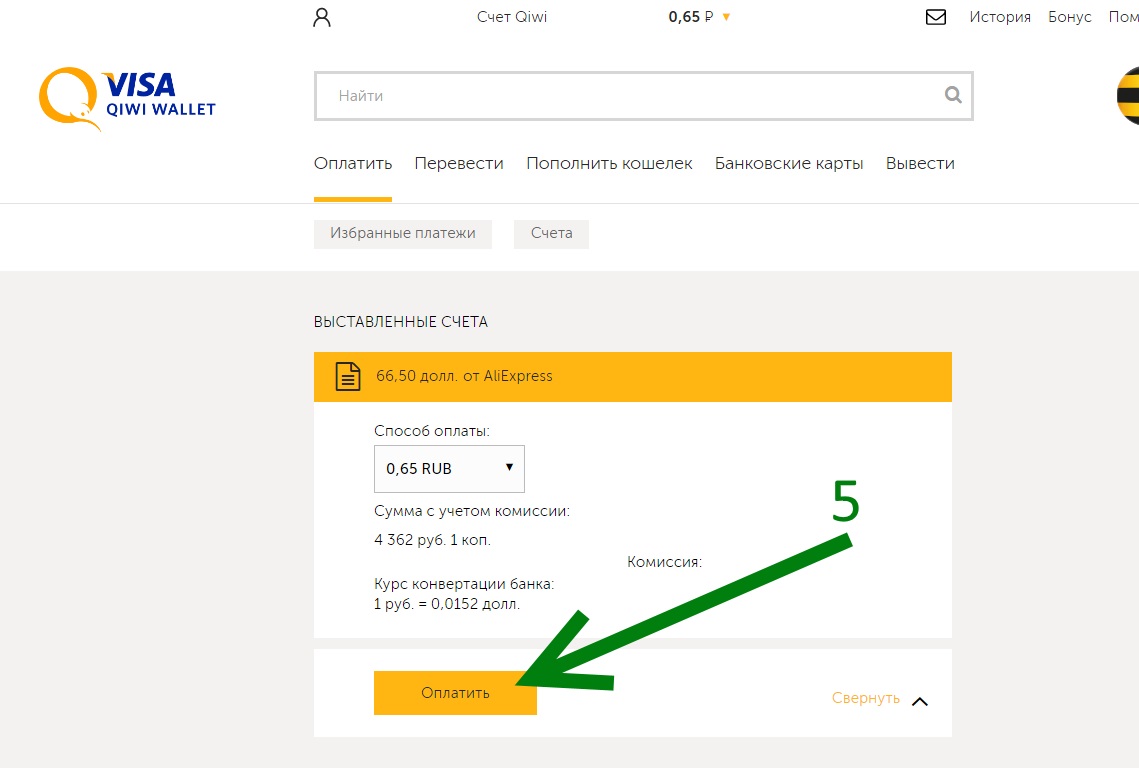Click the search magnifier icon

[x=953, y=96]
